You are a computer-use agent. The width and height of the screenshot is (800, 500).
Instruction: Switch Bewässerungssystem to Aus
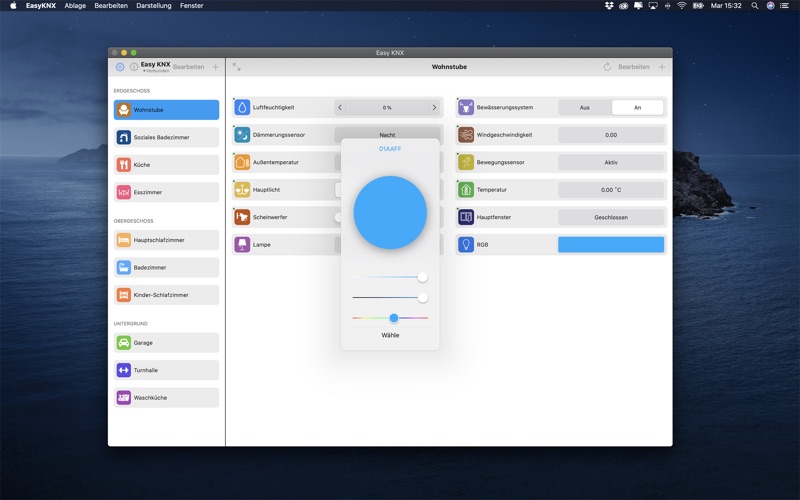pyautogui.click(x=585, y=108)
